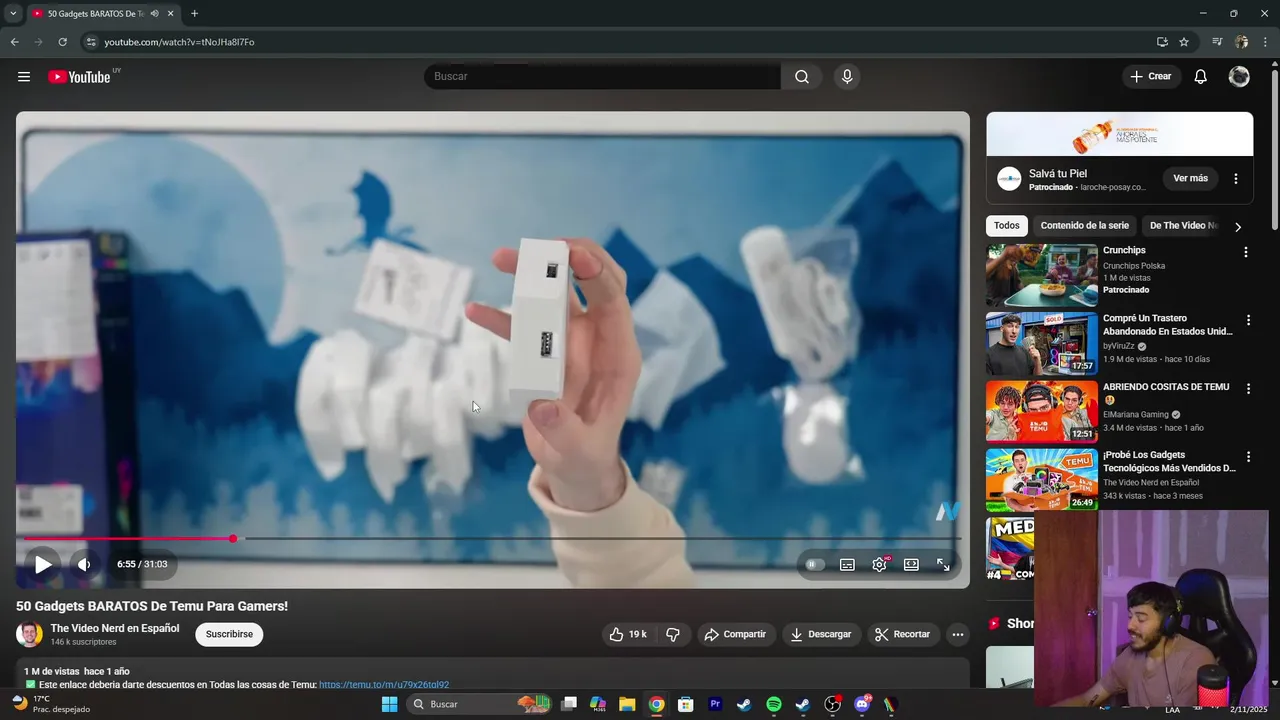Open the YouTube hamburger guide menu

point(24,77)
